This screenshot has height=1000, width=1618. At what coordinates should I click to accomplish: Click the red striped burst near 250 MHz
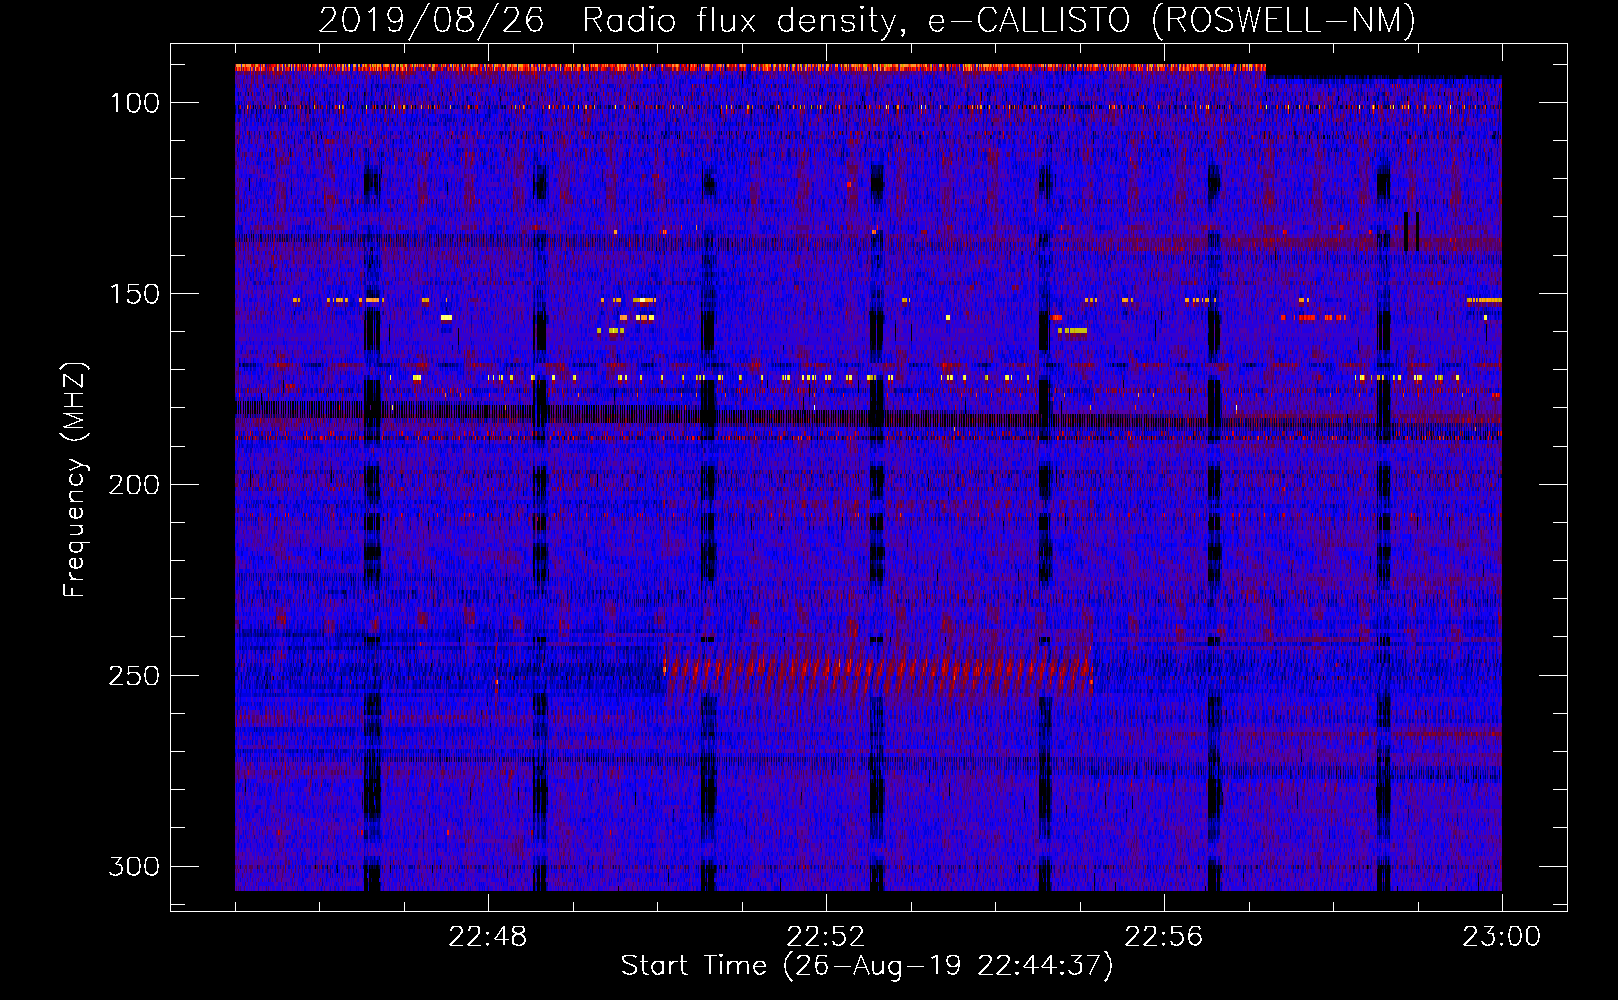click(878, 673)
